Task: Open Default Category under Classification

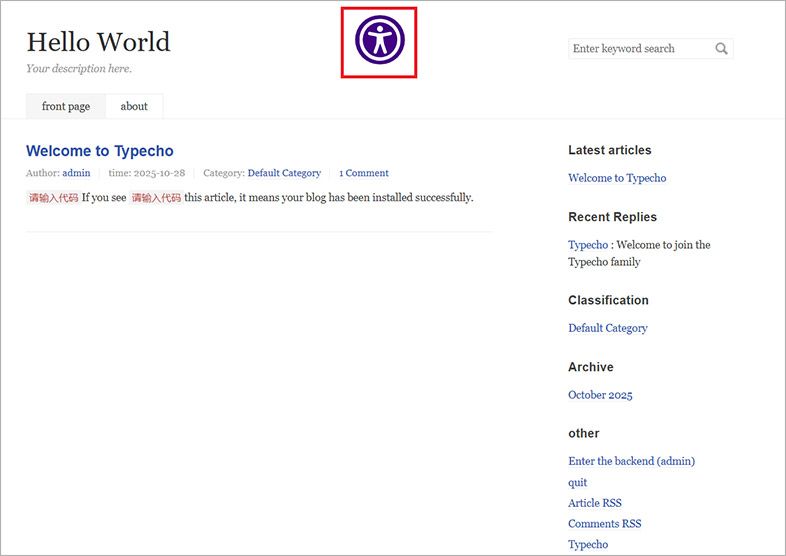Action: 608,328
